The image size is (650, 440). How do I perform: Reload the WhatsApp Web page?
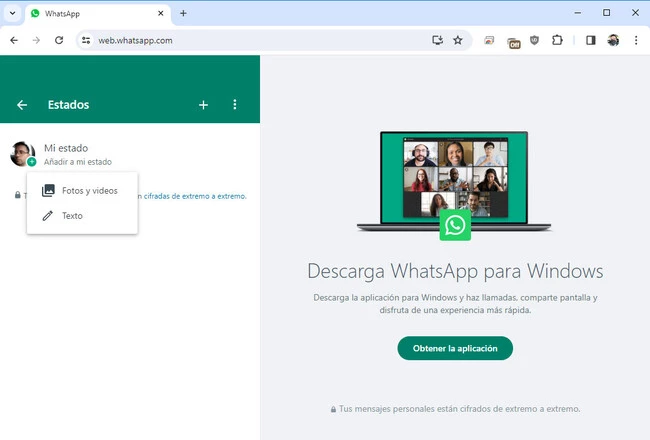pos(59,40)
